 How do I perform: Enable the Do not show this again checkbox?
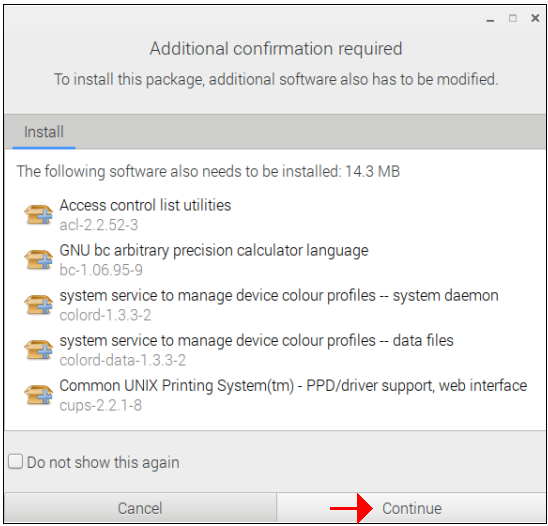(x=16, y=461)
